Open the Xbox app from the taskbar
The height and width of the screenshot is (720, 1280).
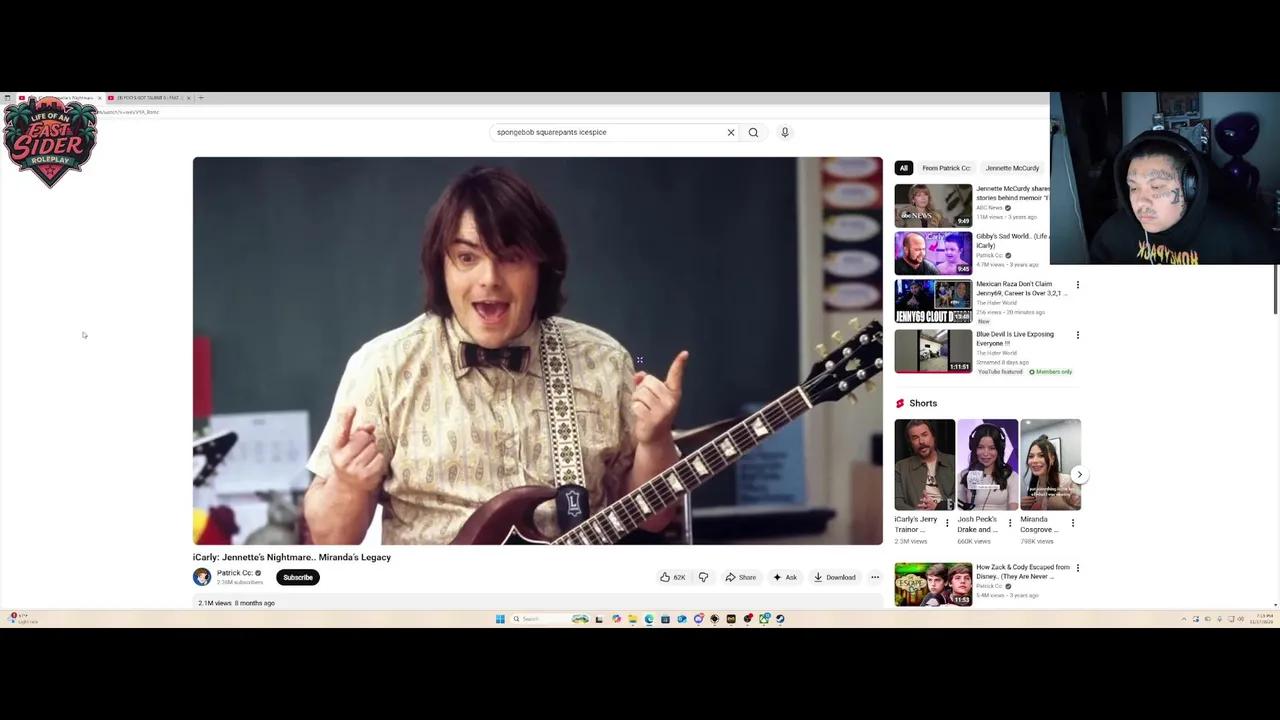pos(764,619)
